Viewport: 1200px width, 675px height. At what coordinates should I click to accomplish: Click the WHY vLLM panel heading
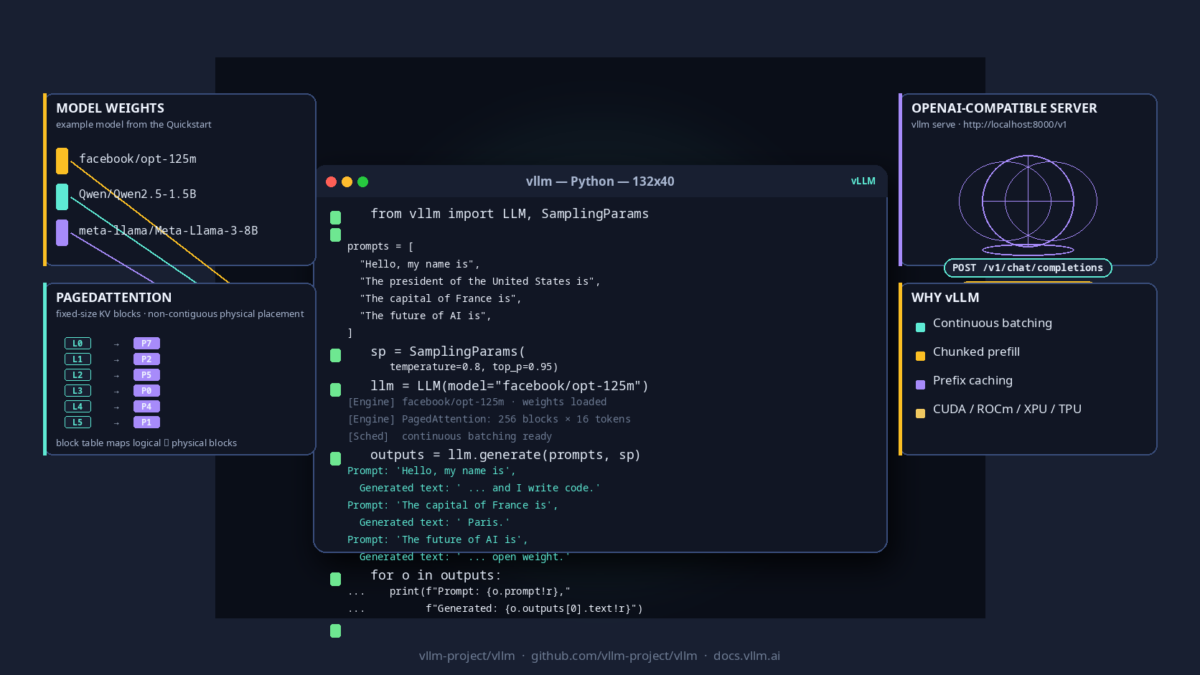pos(945,297)
